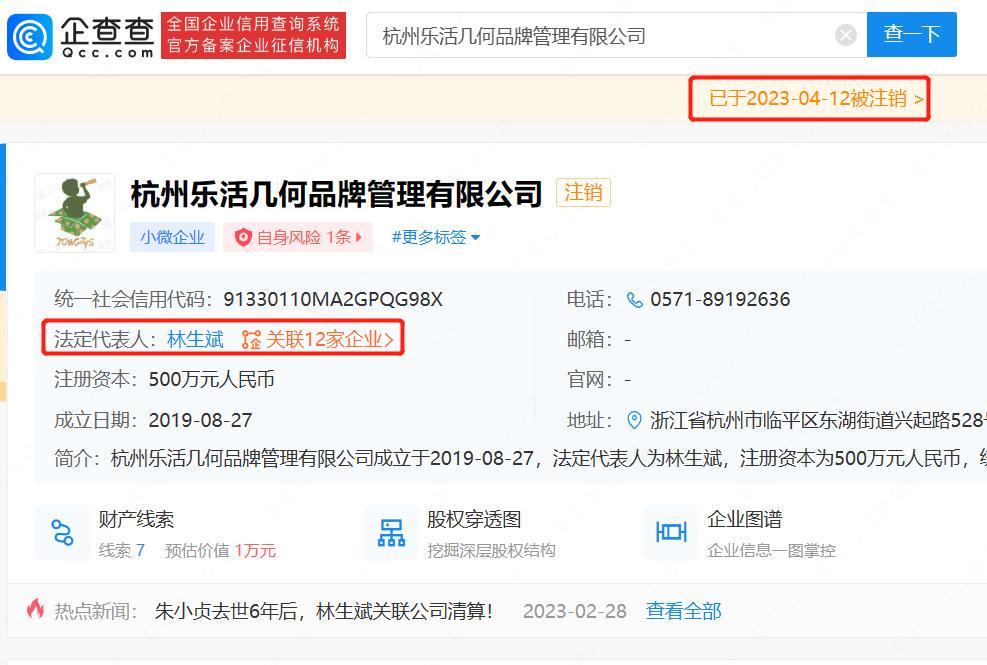The image size is (987, 665).
Task: Click the 财产线索 icon
Action: point(62,533)
